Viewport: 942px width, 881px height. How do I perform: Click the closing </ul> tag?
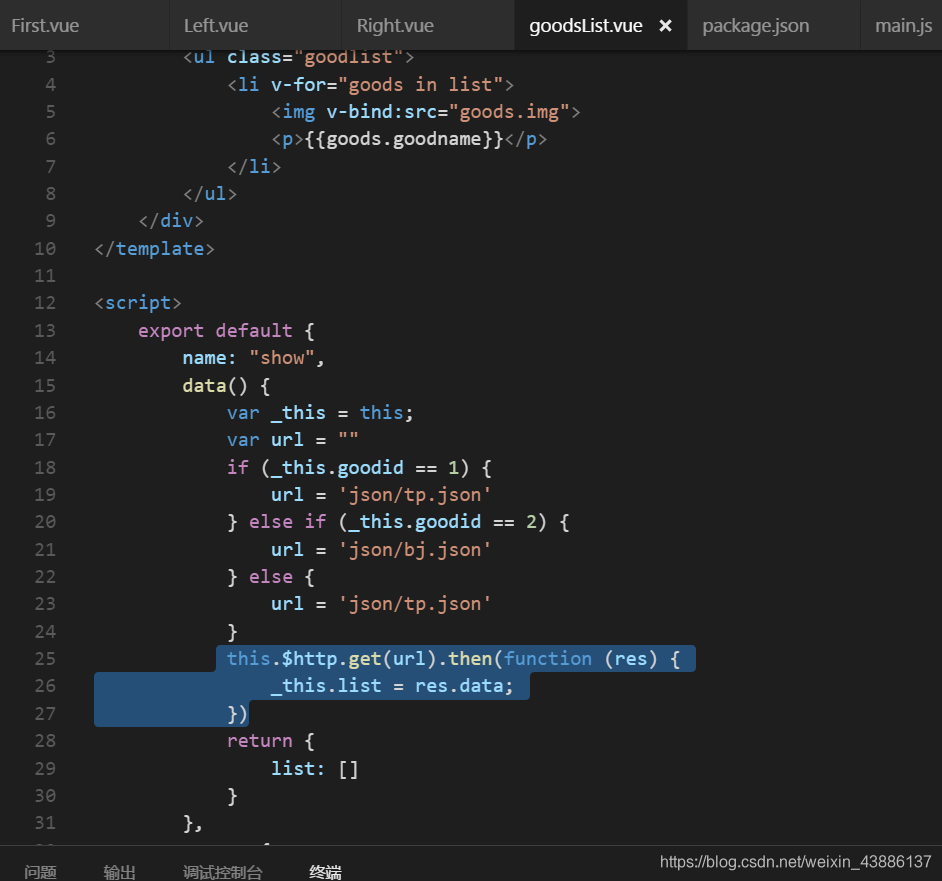coord(210,194)
